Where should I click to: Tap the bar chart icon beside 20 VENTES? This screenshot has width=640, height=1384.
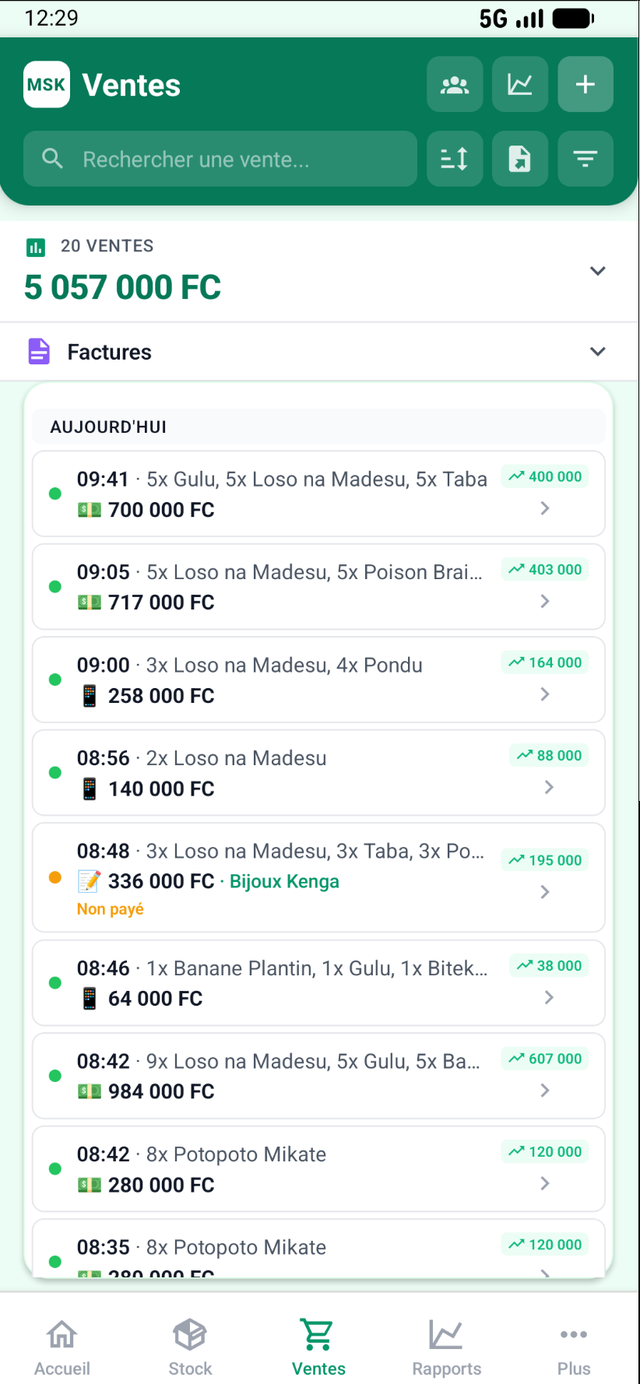(32, 246)
